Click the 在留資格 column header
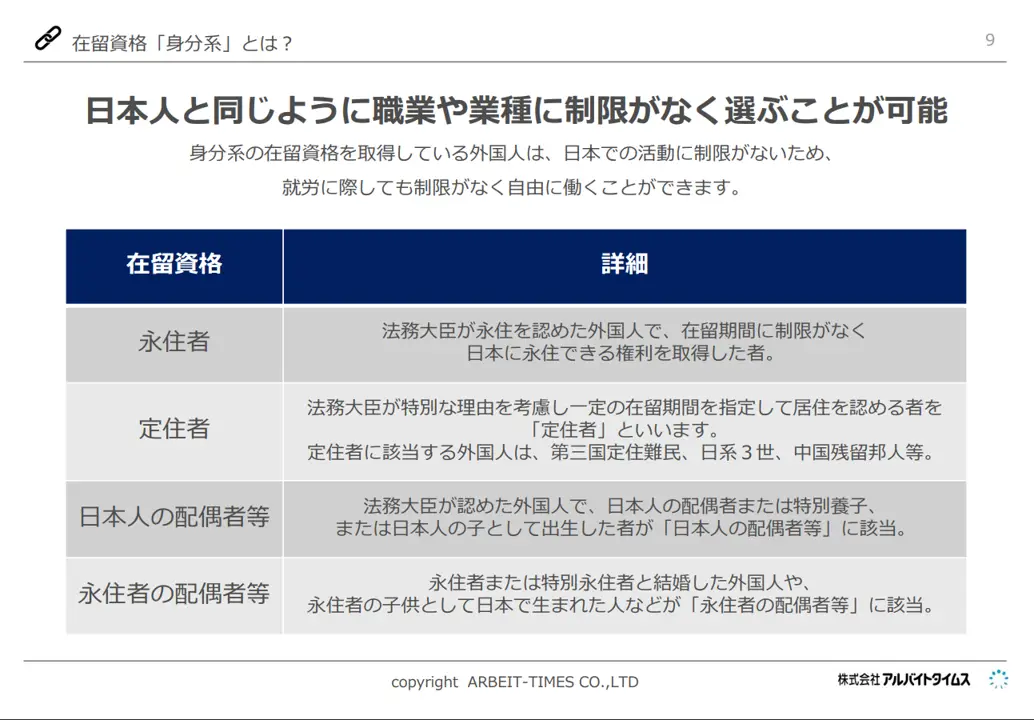 [174, 264]
